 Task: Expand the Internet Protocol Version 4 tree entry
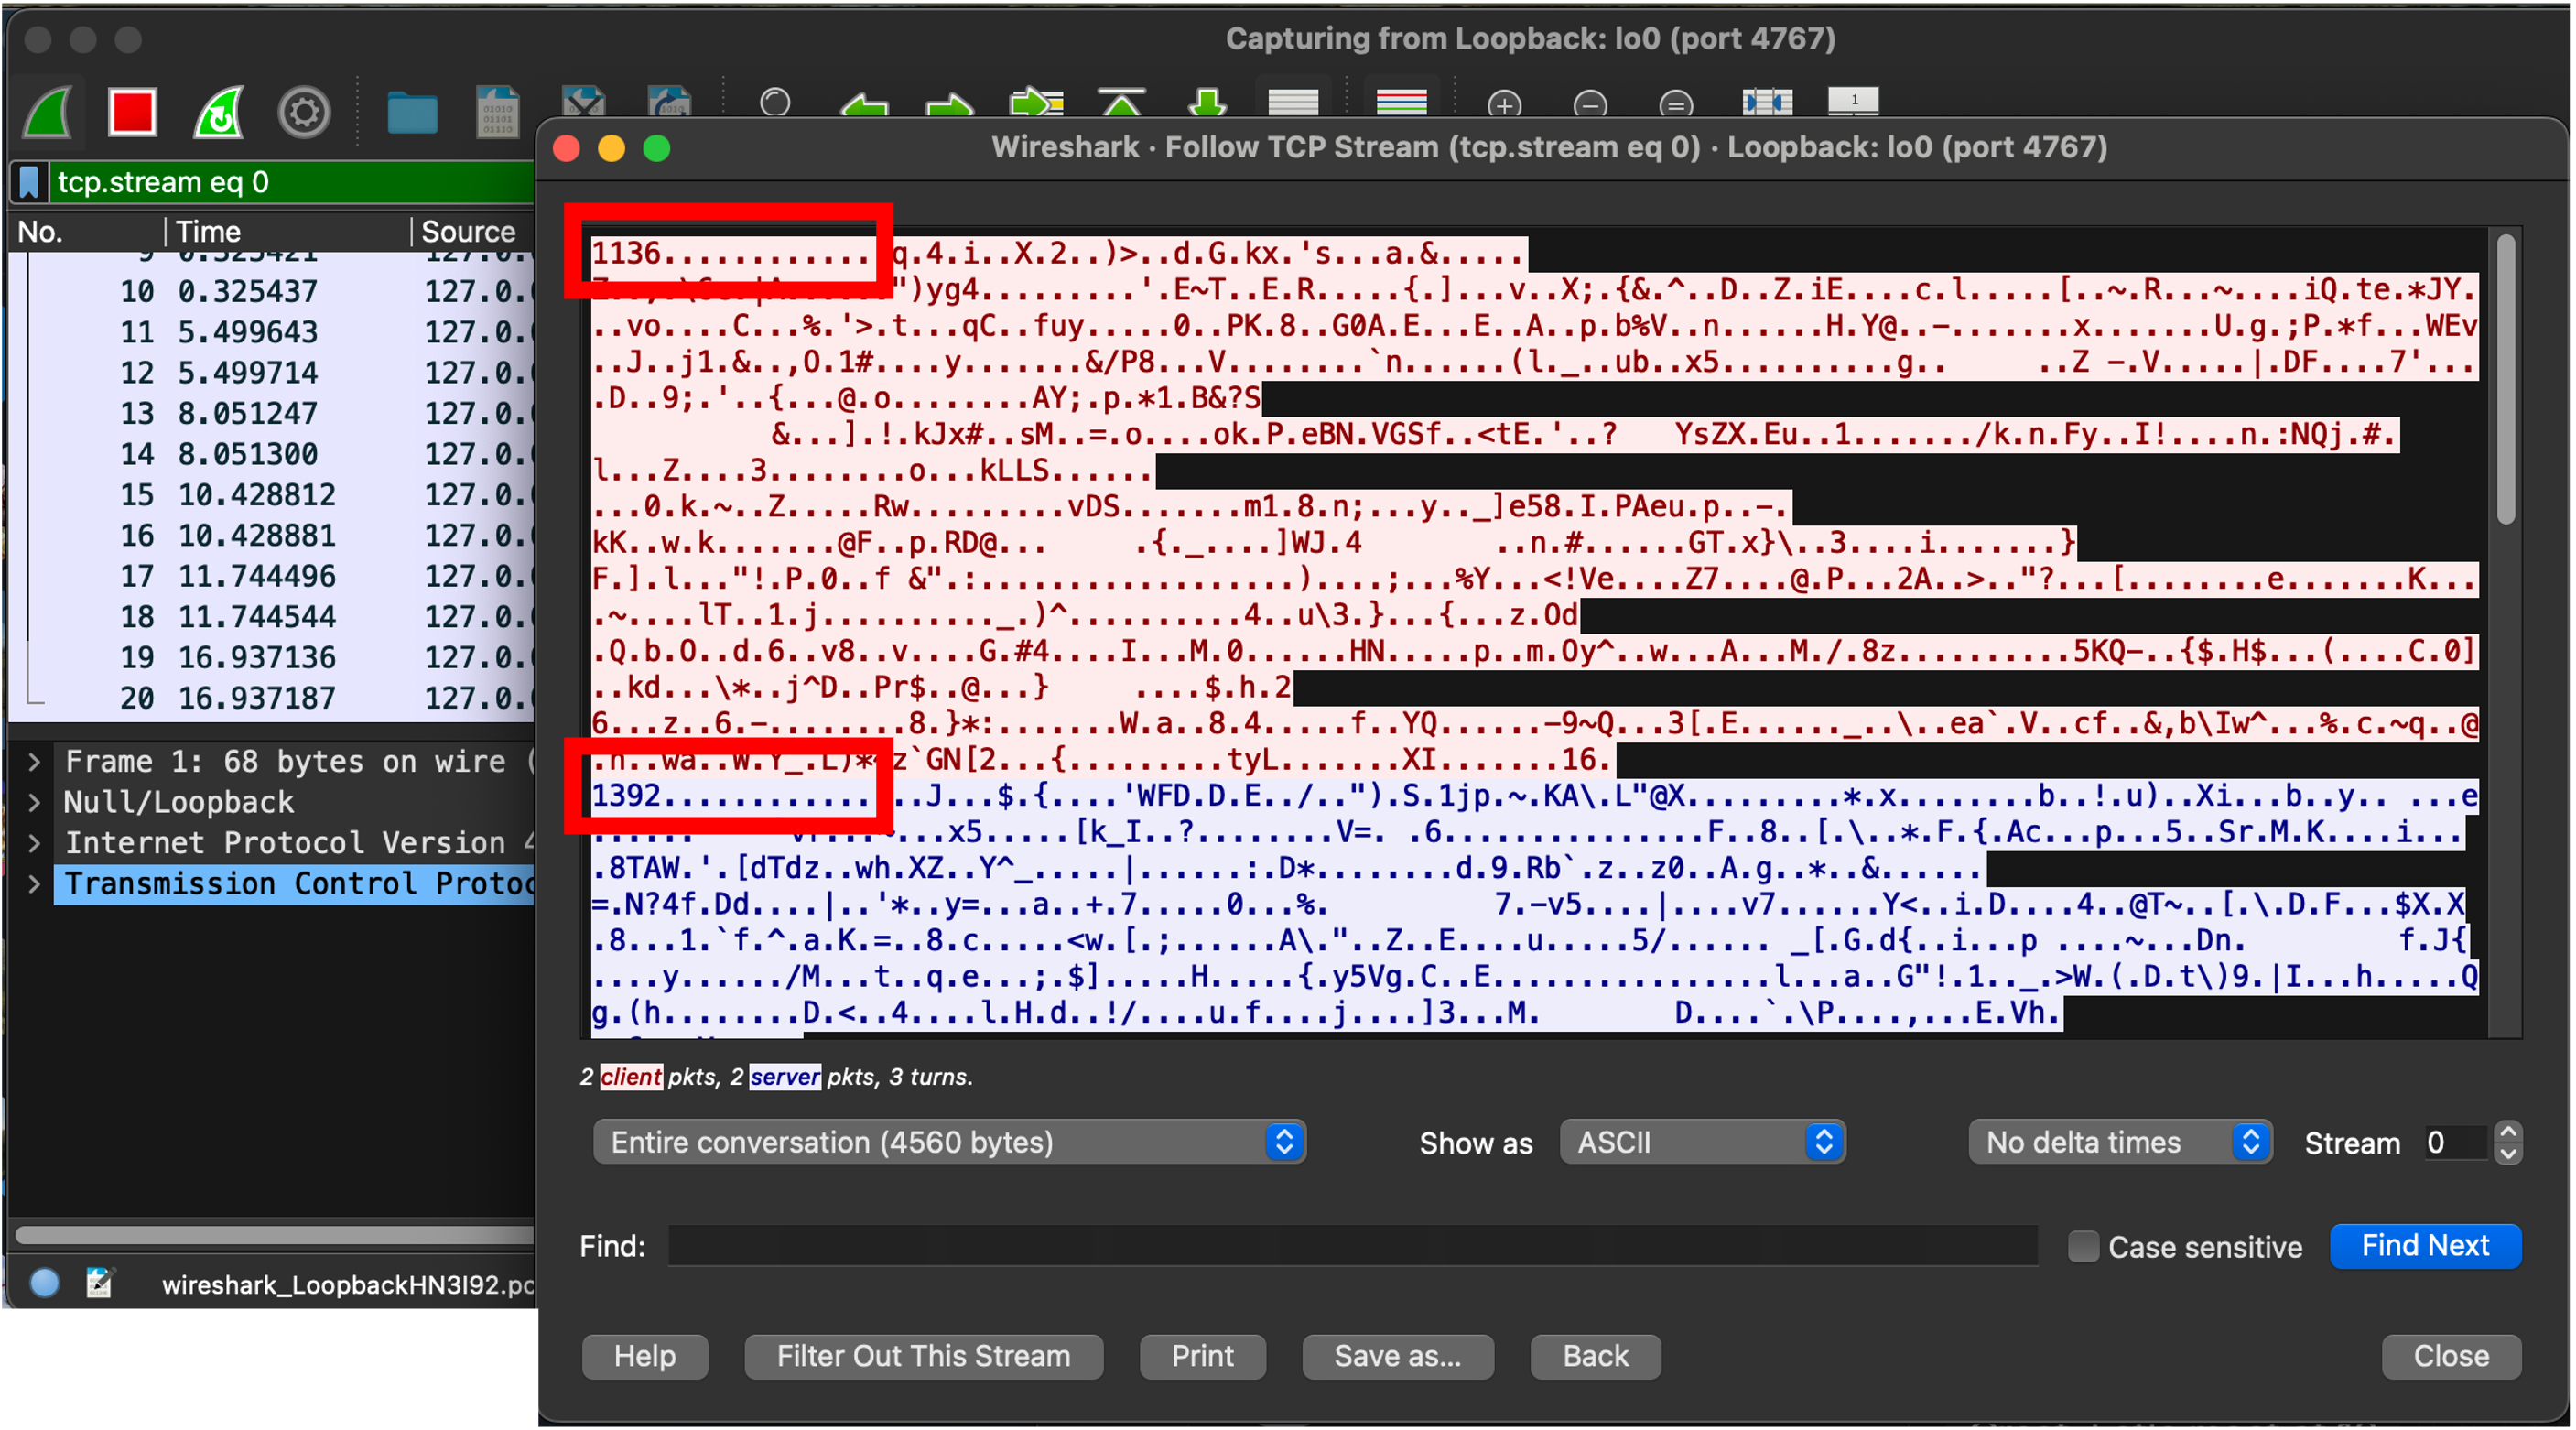pyautogui.click(x=36, y=842)
